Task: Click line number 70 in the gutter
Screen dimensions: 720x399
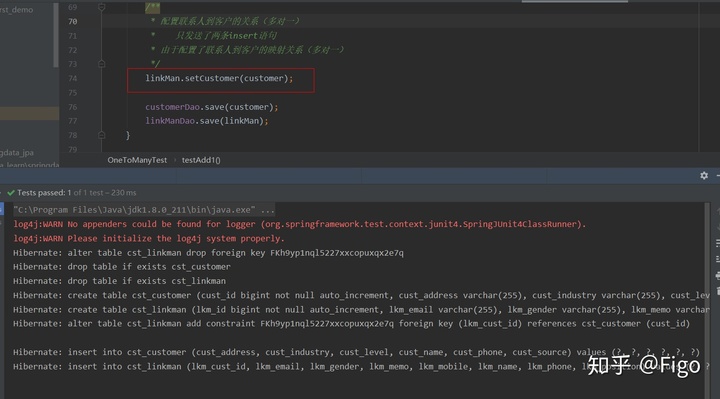Action: (x=73, y=22)
